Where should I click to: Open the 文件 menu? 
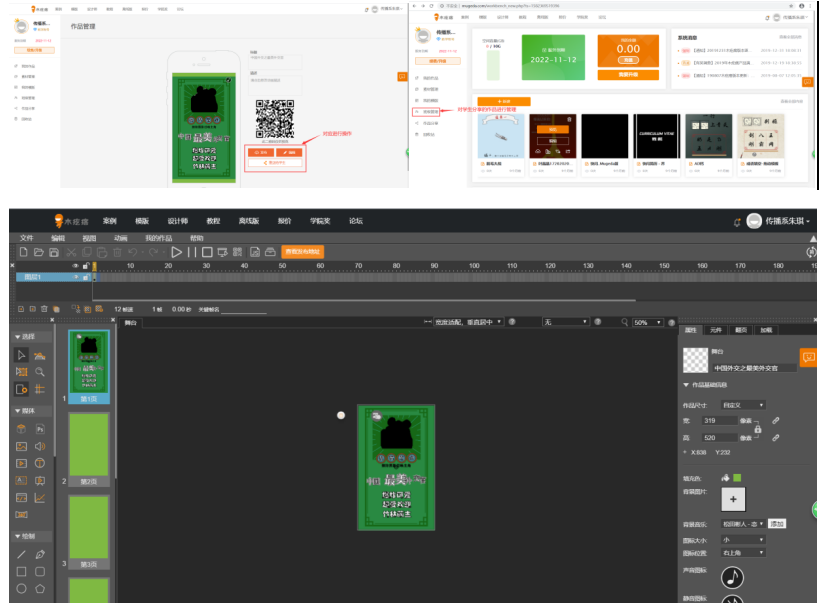tap(27, 239)
